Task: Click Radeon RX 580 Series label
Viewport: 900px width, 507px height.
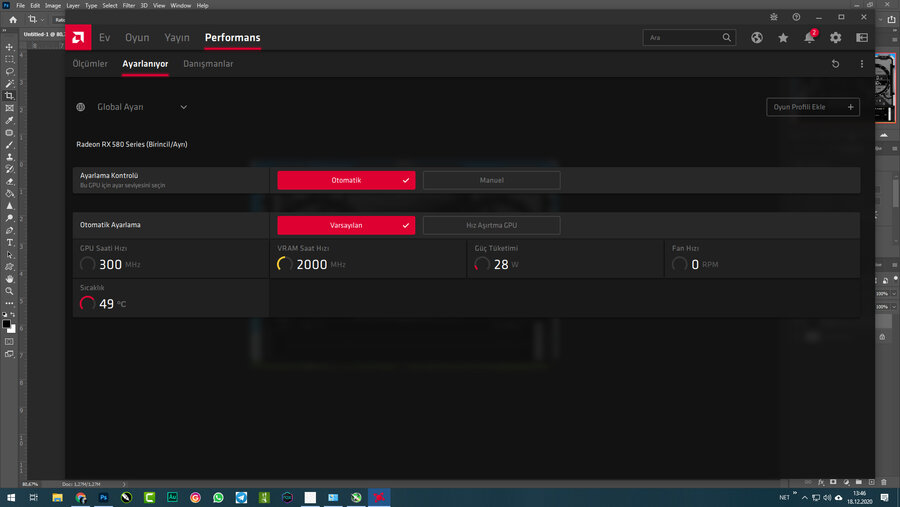Action: point(132,144)
